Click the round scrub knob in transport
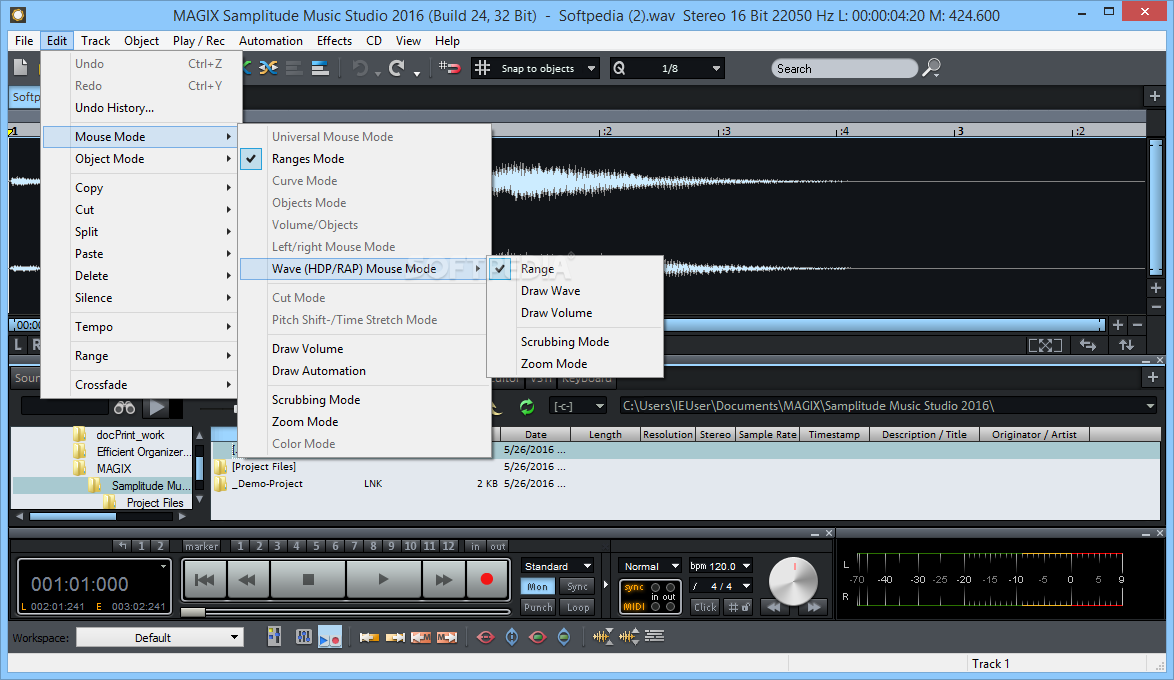The height and width of the screenshot is (680, 1174). click(x=793, y=581)
